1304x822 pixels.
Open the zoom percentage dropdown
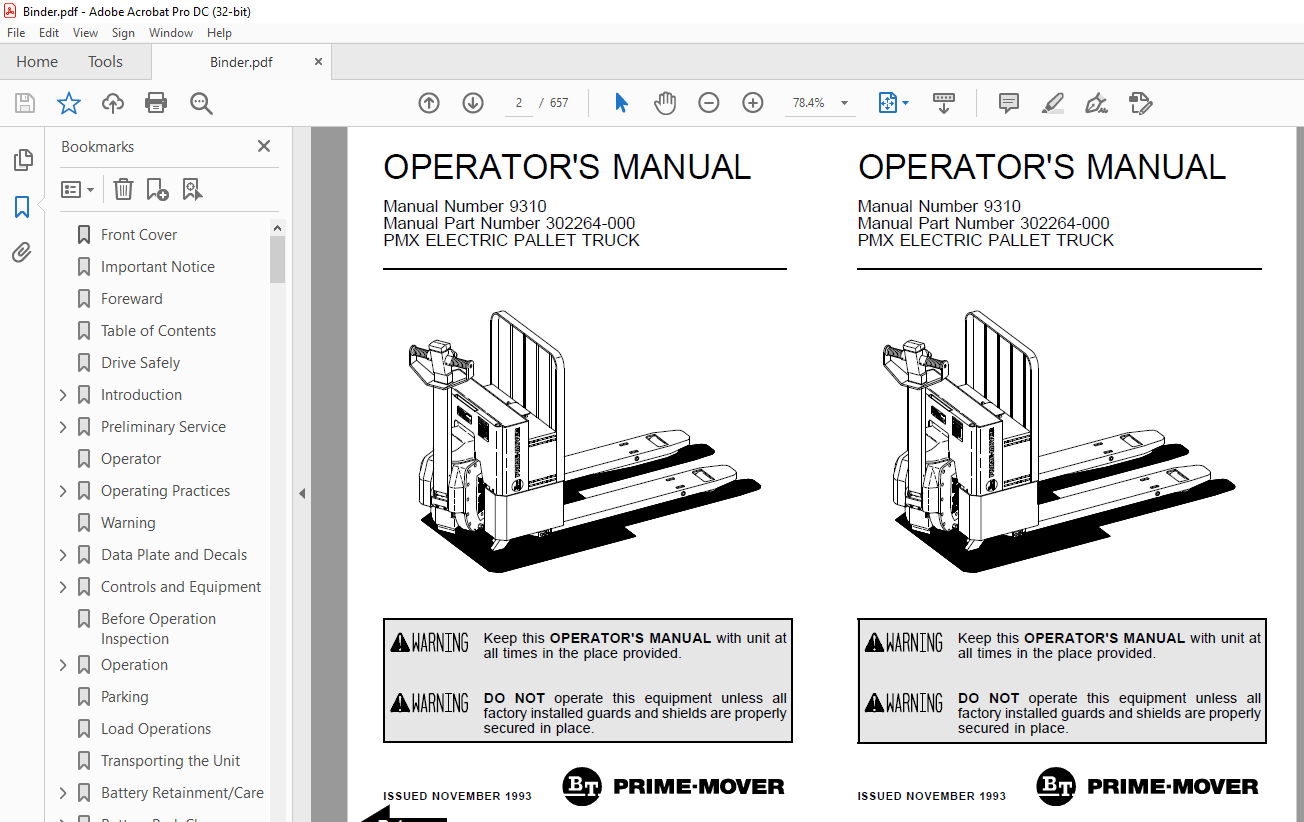[x=844, y=103]
